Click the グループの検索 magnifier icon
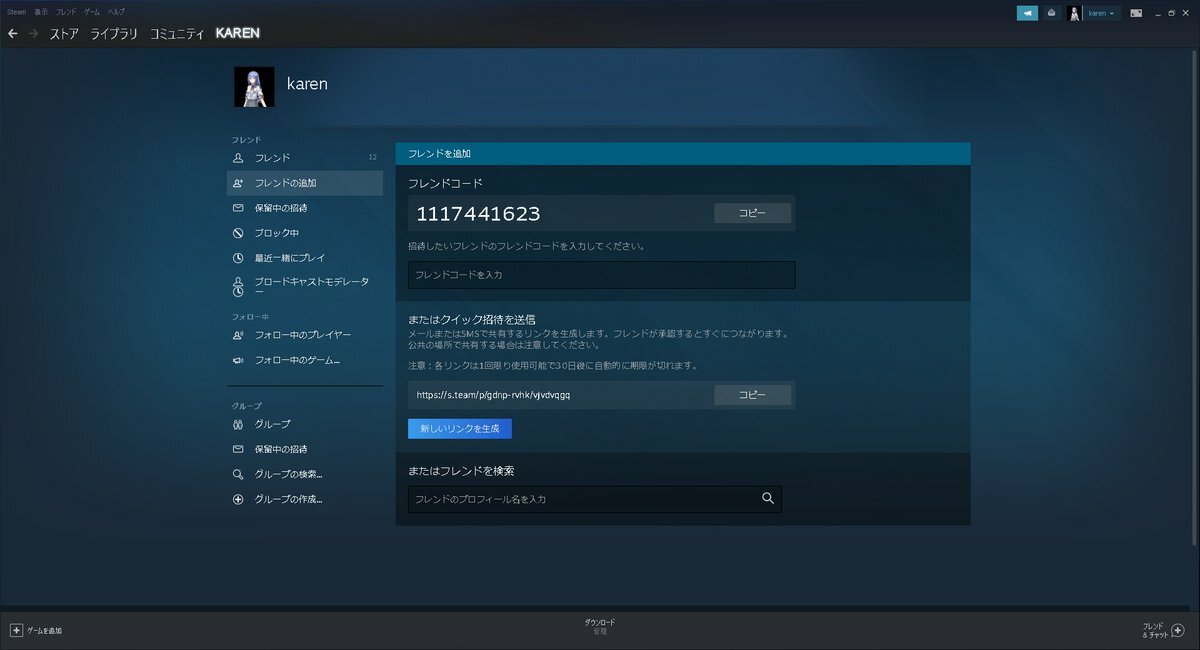This screenshot has height=650, width=1200. coord(238,474)
